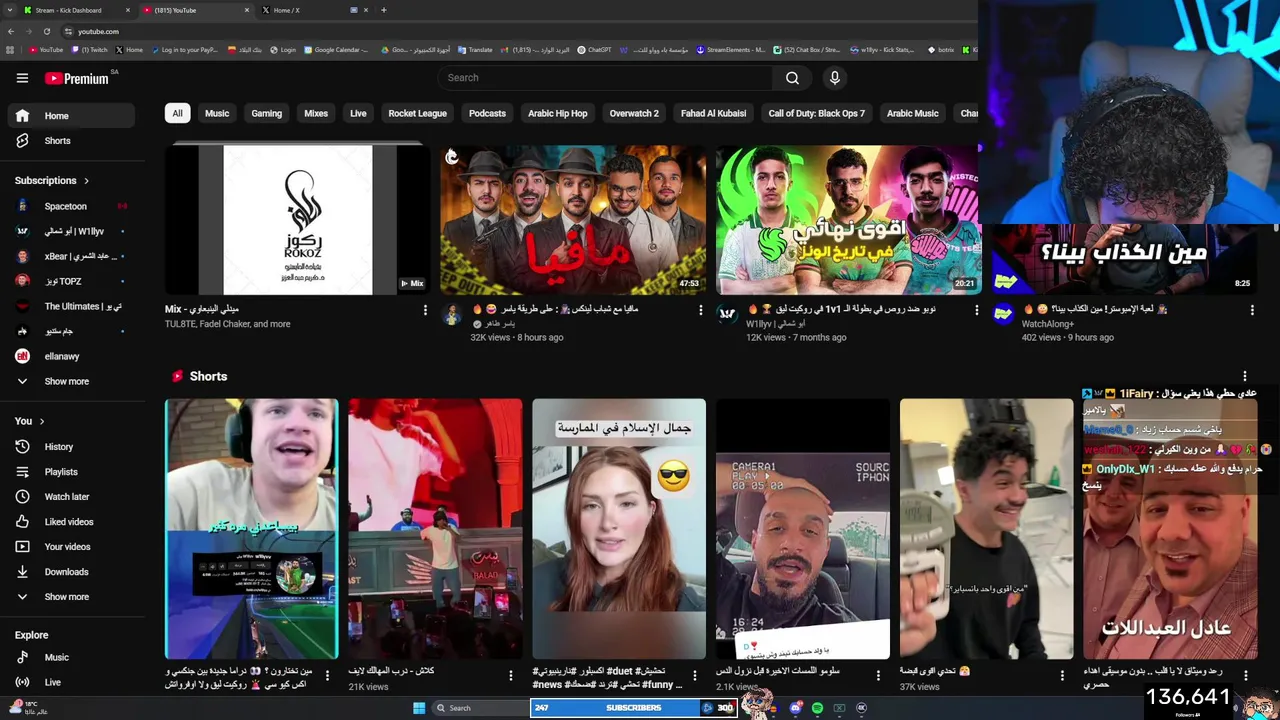The width and height of the screenshot is (1280, 720).
Task: Open more options for WatchAlong+ video
Action: [x=1251, y=311]
